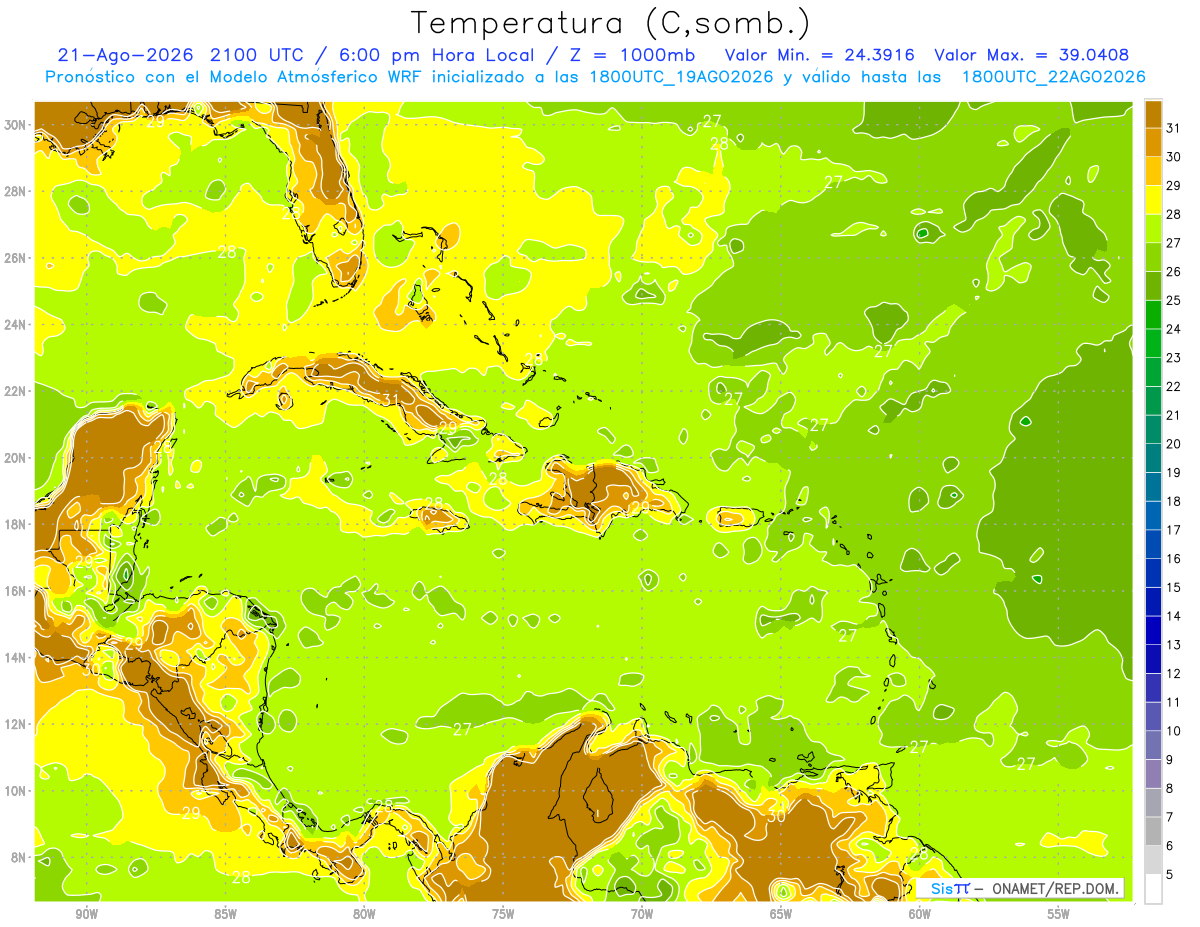Viewport: 1200px width, 927px height.
Task: Click the legend scale label "15"
Action: [x=1174, y=587]
